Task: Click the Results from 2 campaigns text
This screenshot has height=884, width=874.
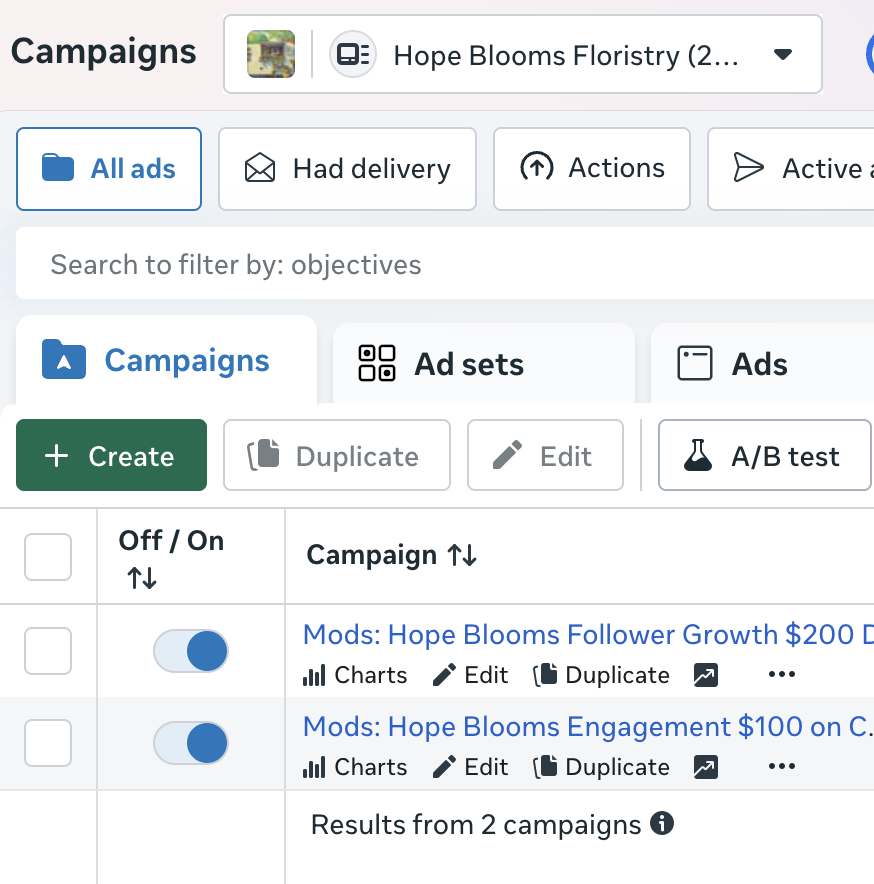Action: (476, 825)
